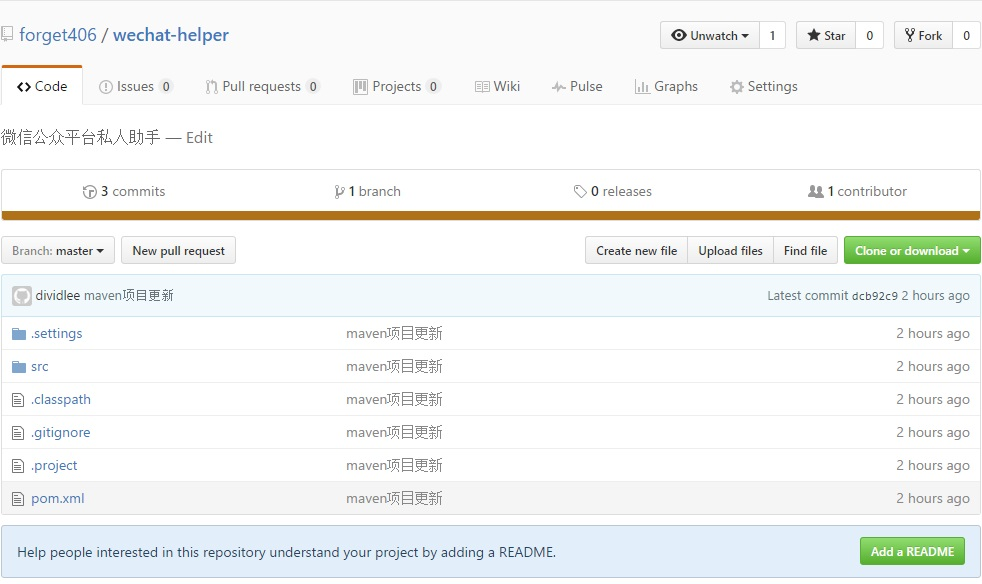Click the gear icon on Settings tab
The image size is (982, 584).
pos(736,87)
